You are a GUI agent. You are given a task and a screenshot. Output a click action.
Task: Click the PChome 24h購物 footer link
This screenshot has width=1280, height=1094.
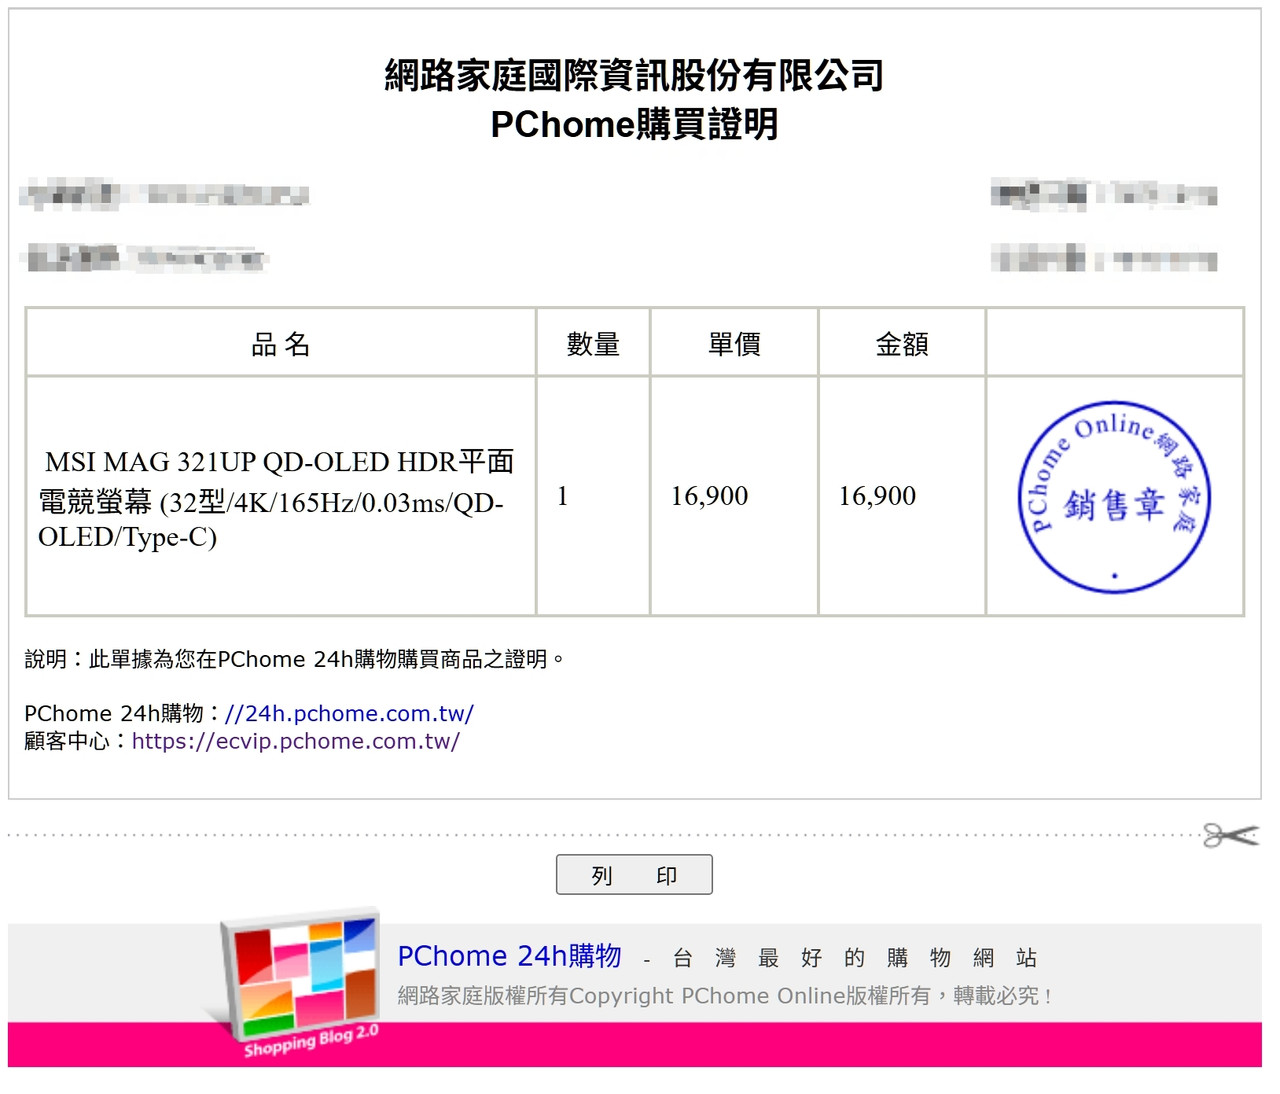coord(509,956)
